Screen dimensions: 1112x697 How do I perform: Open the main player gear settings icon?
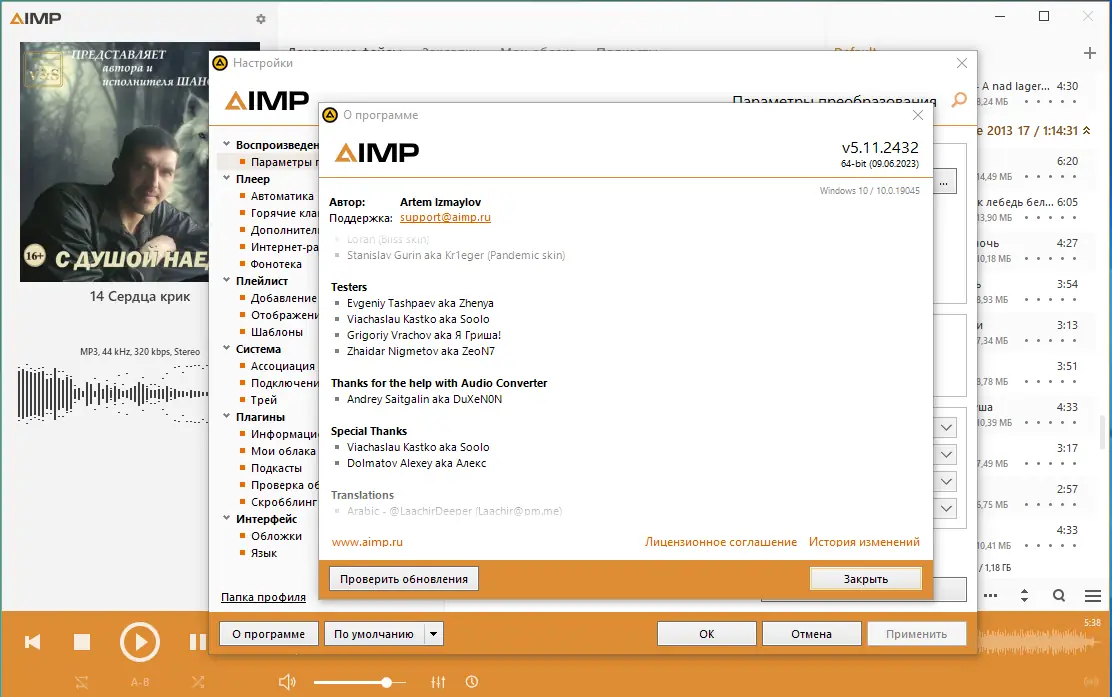point(261,19)
